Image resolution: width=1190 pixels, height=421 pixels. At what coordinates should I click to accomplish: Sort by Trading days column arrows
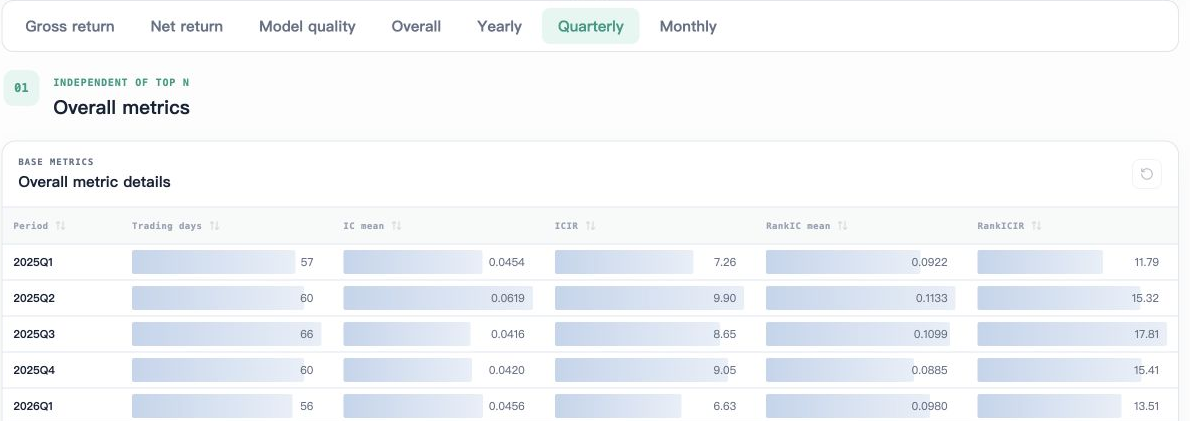pos(215,226)
